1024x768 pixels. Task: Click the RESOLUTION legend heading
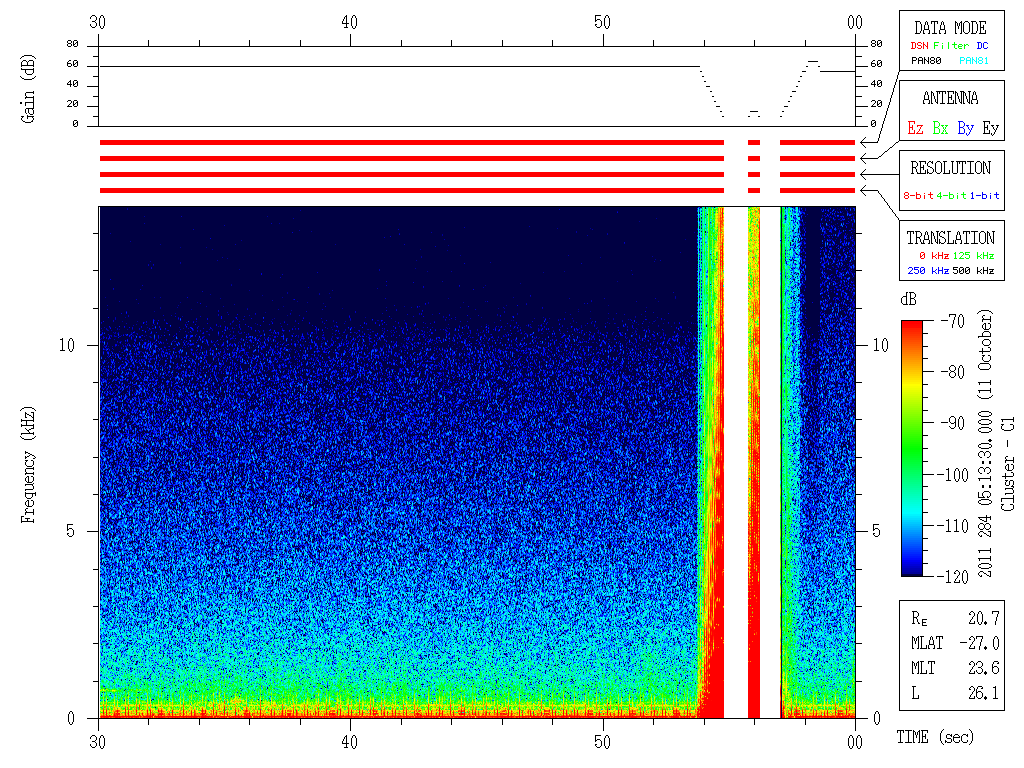point(950,168)
